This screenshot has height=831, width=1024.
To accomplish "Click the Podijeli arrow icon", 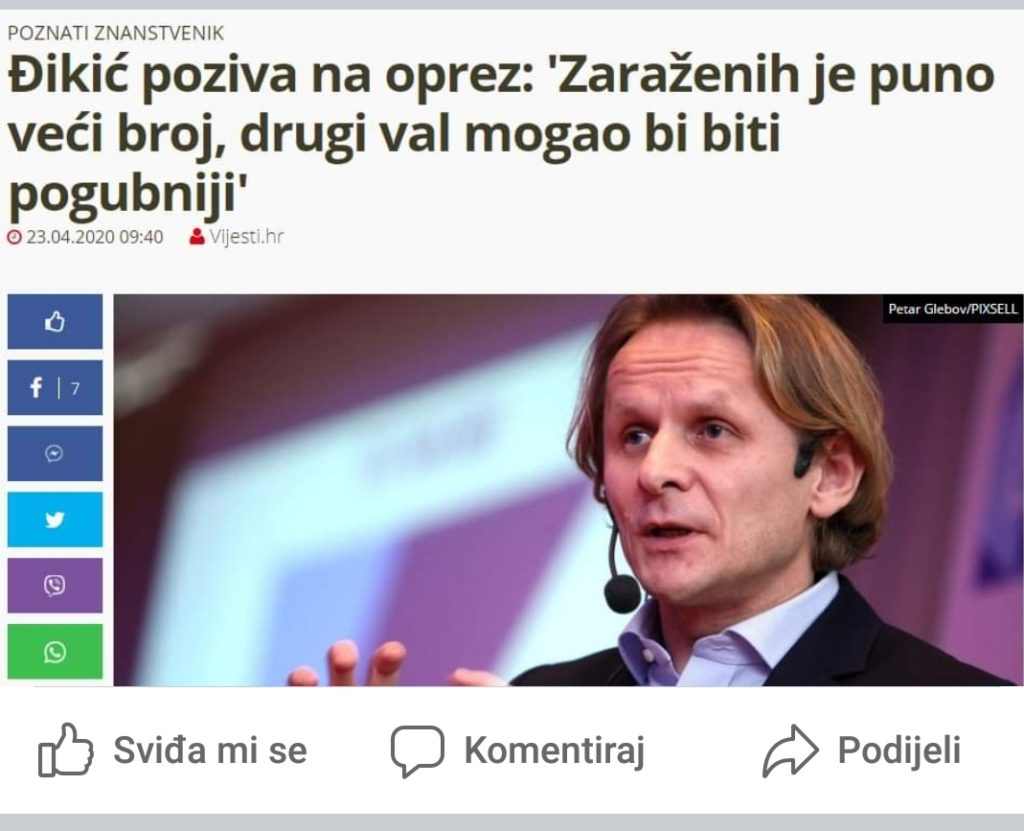I will [x=790, y=751].
